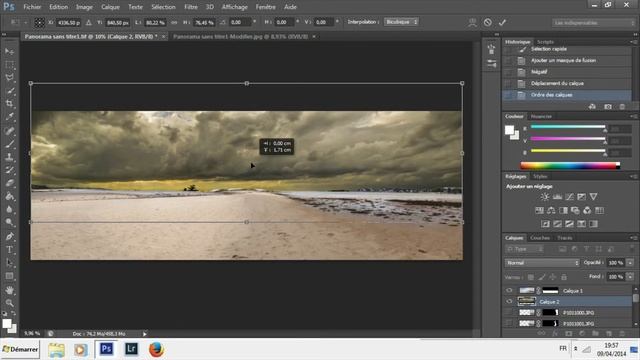
Task: Select the Eyedropper tool
Action: tap(9, 117)
